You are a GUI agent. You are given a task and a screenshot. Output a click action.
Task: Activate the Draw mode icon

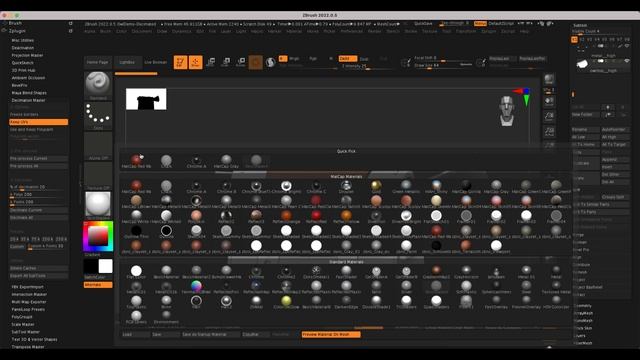[x=196, y=62]
